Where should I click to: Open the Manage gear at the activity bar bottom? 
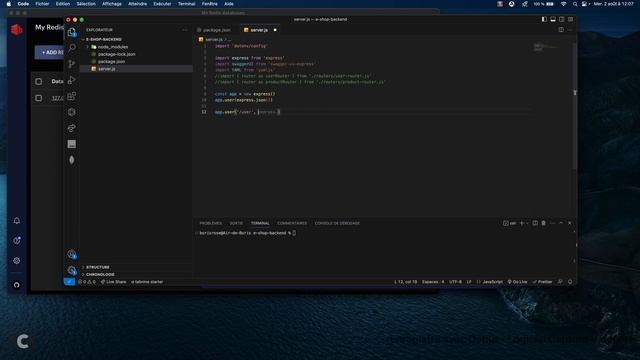[72, 270]
